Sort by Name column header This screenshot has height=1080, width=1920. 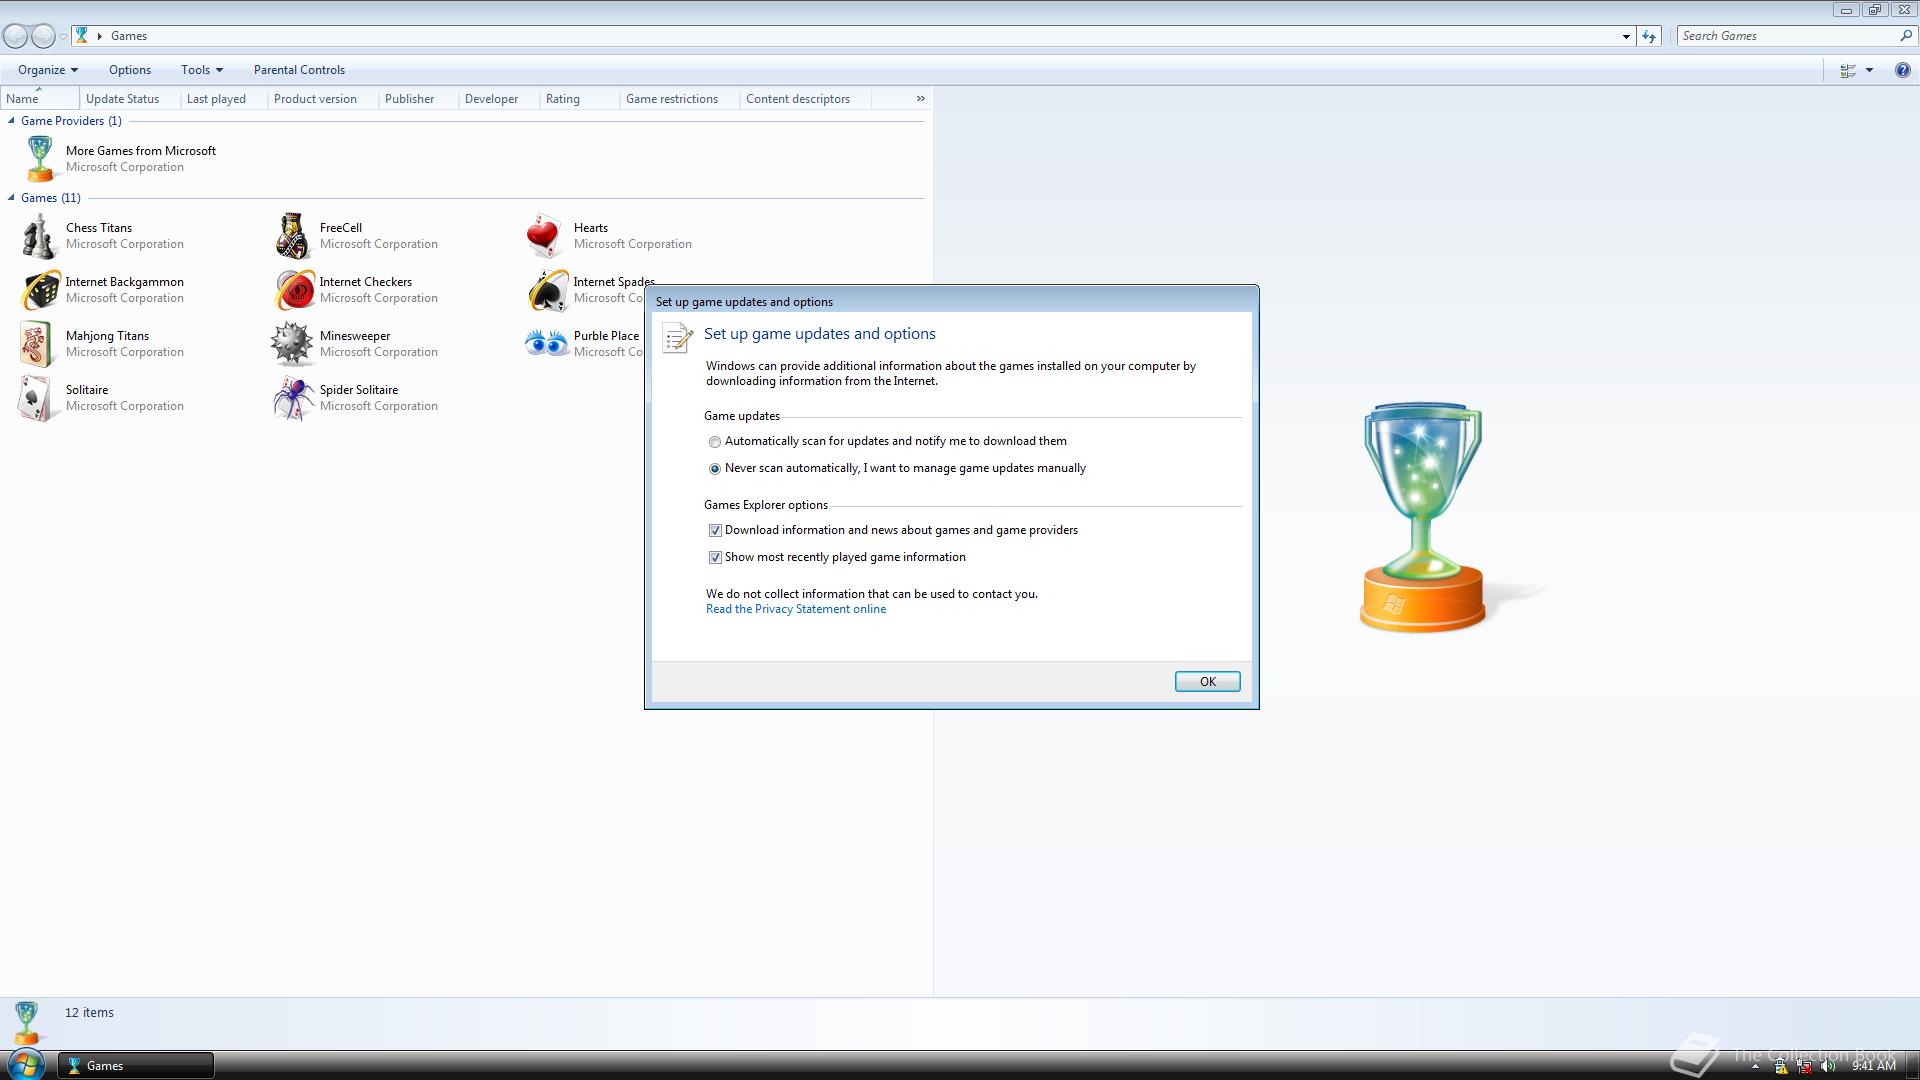tap(40, 99)
